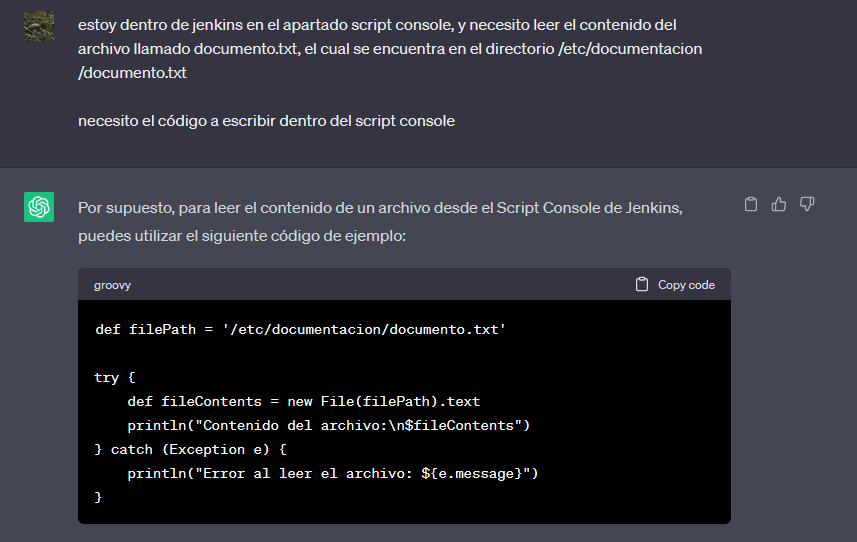Click the user message about documento.txt

390,49
